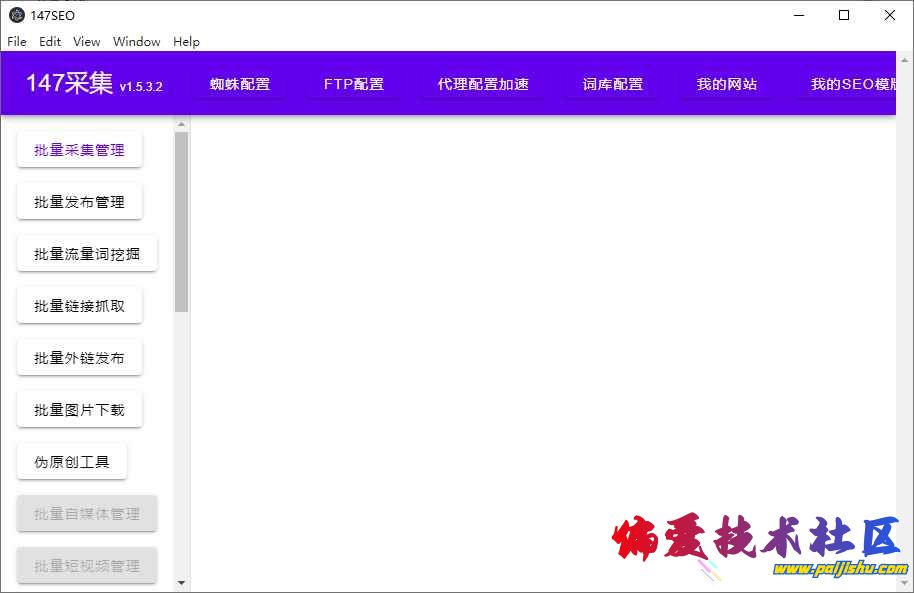Click the 147SEO app icon in title bar
This screenshot has width=914, height=593.
pos(17,15)
